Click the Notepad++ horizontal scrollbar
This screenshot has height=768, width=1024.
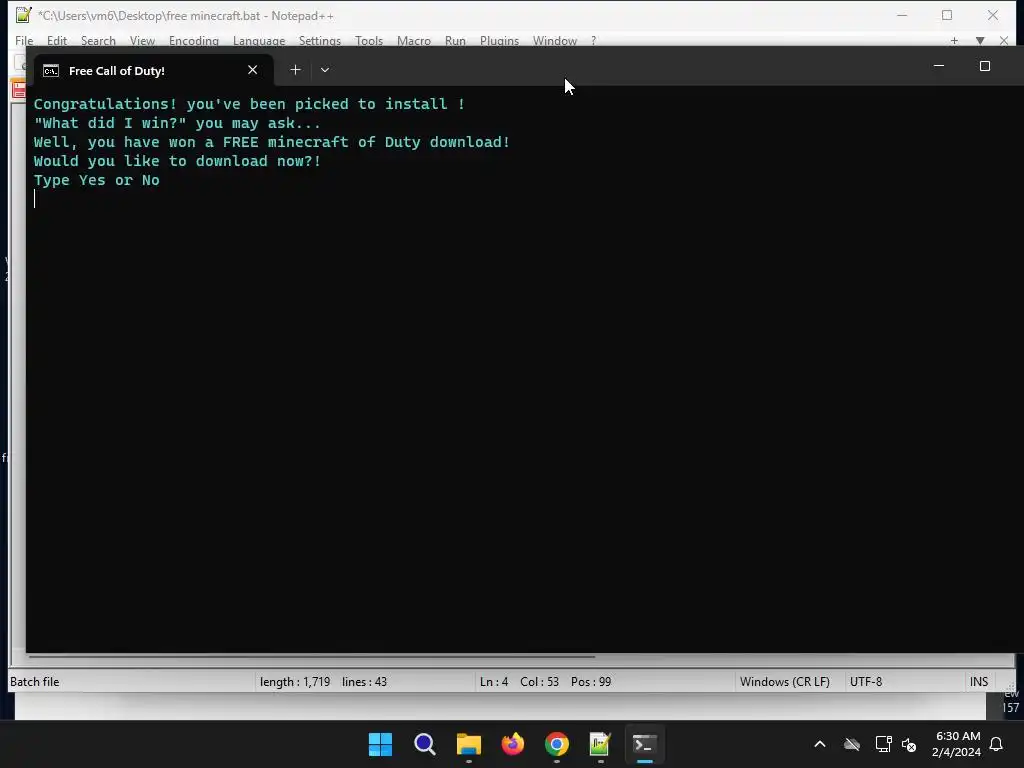coord(312,656)
